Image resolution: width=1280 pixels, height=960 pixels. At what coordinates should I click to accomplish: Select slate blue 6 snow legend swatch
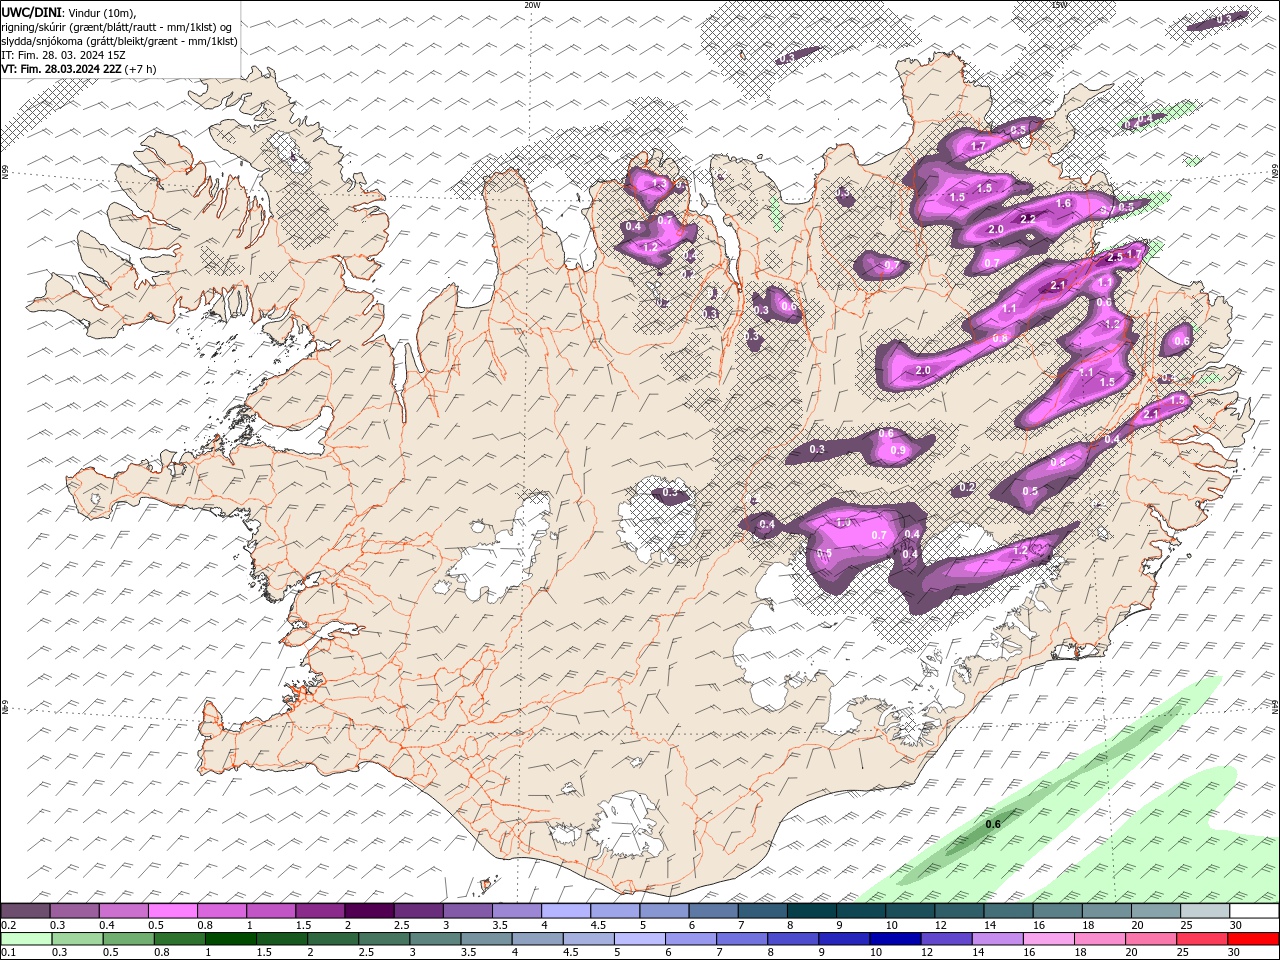pyautogui.click(x=713, y=911)
